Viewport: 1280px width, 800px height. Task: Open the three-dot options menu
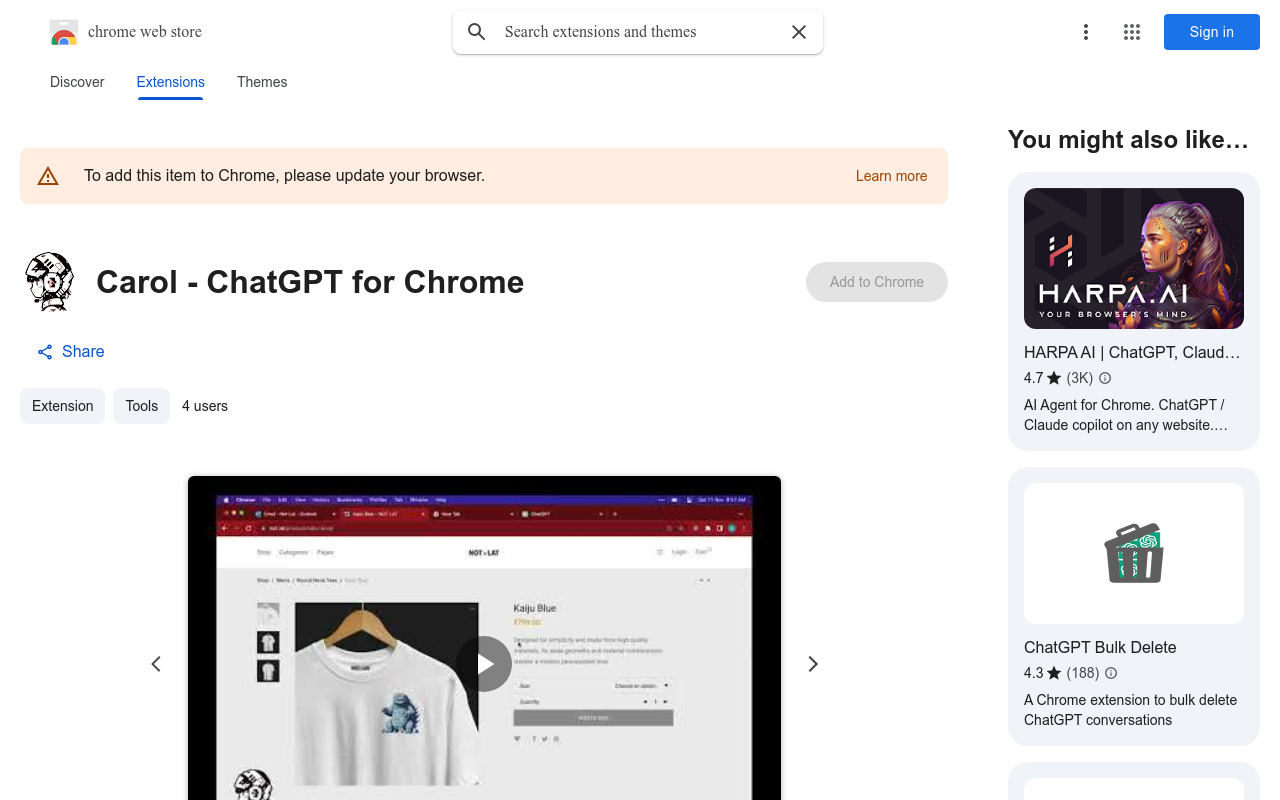pos(1086,32)
